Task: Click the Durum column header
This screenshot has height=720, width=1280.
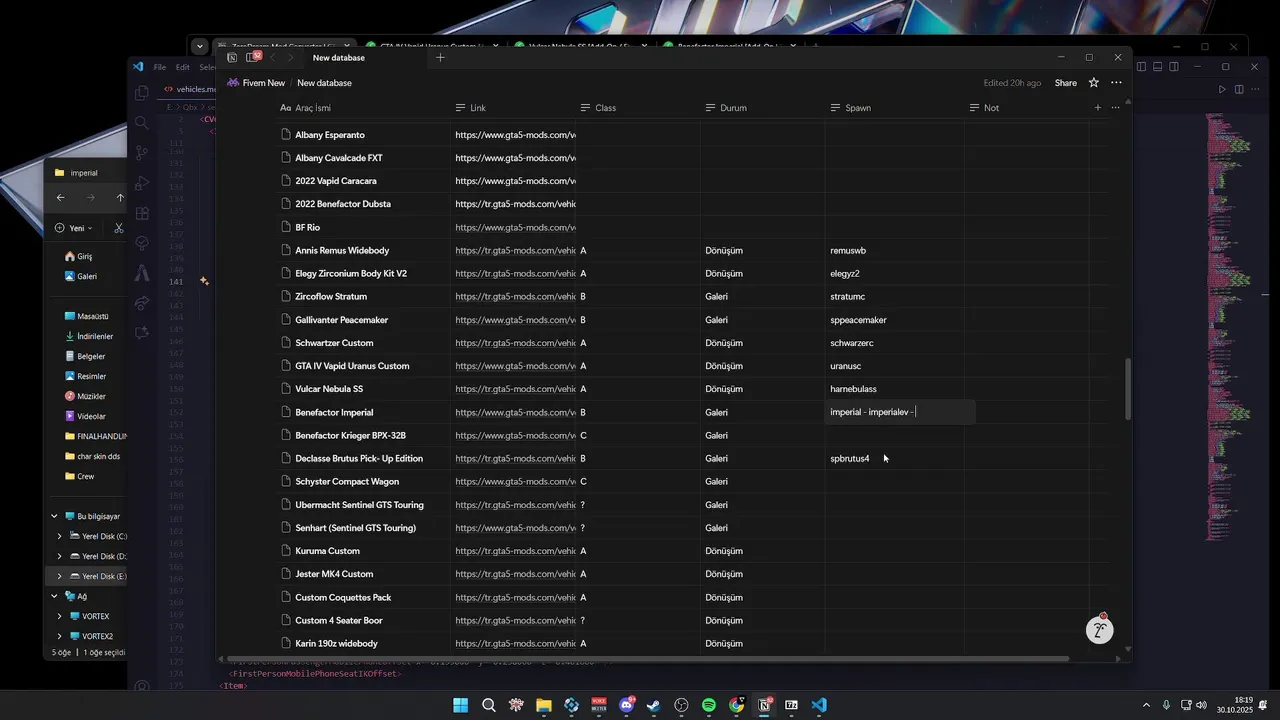Action: (x=762, y=108)
